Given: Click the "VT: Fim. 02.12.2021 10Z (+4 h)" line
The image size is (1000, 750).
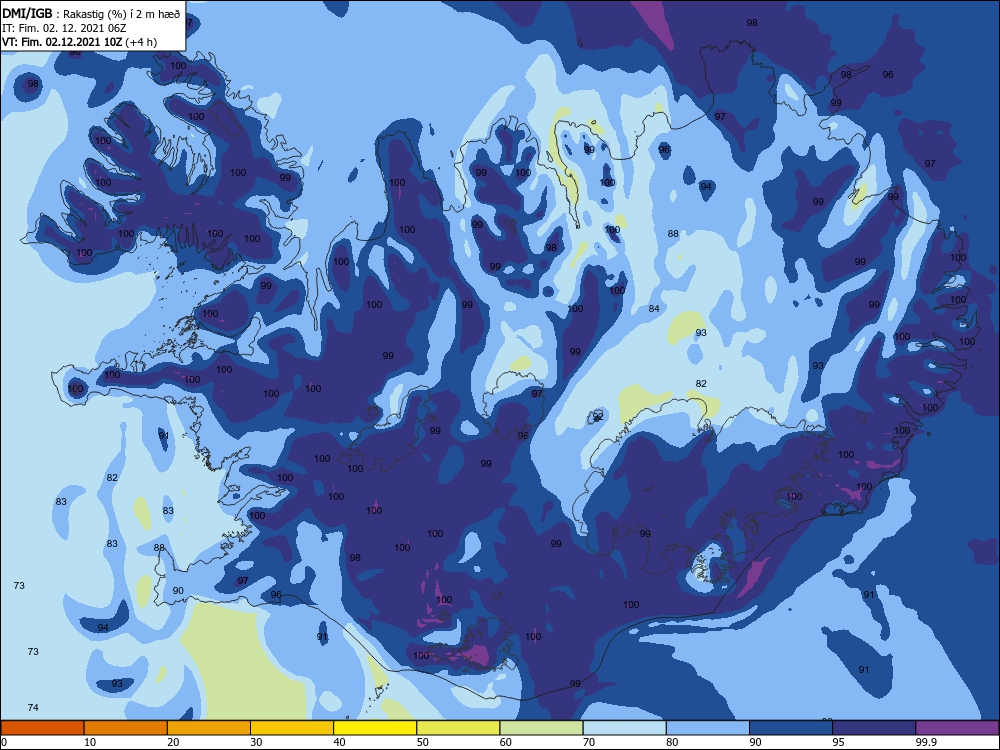Looking at the screenshot, I should tap(80, 42).
